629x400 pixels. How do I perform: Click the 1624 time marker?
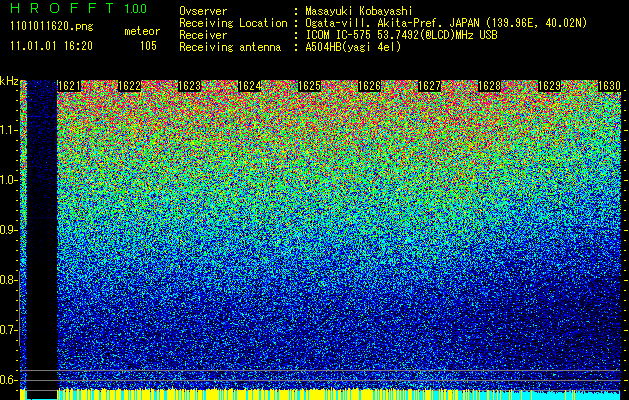coord(250,86)
